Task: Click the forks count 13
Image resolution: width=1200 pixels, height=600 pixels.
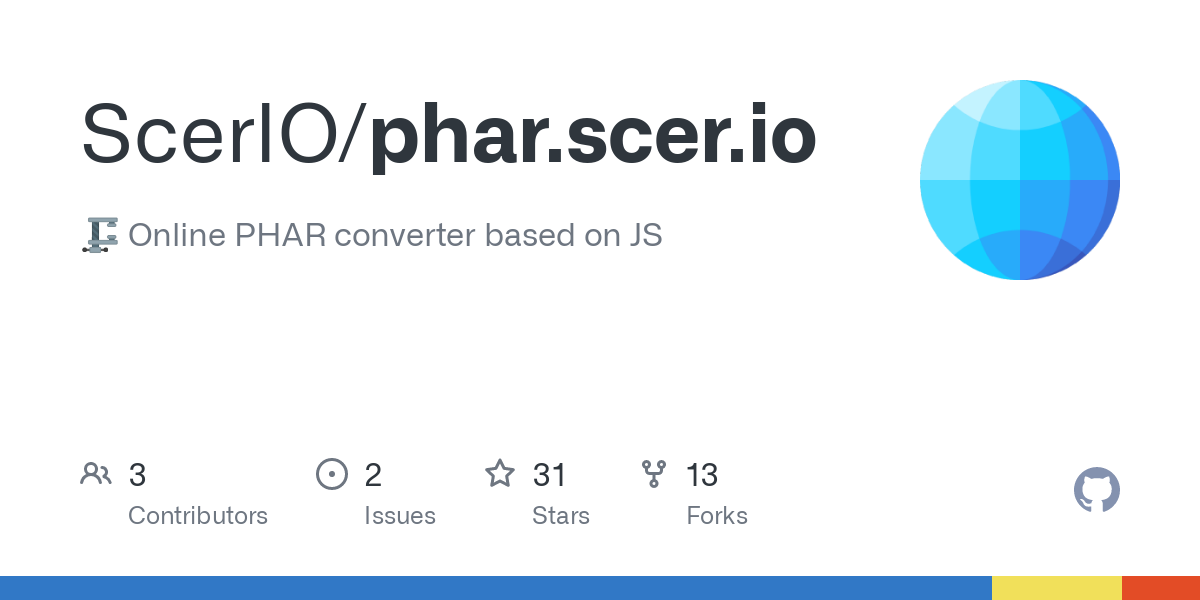Action: (x=702, y=475)
